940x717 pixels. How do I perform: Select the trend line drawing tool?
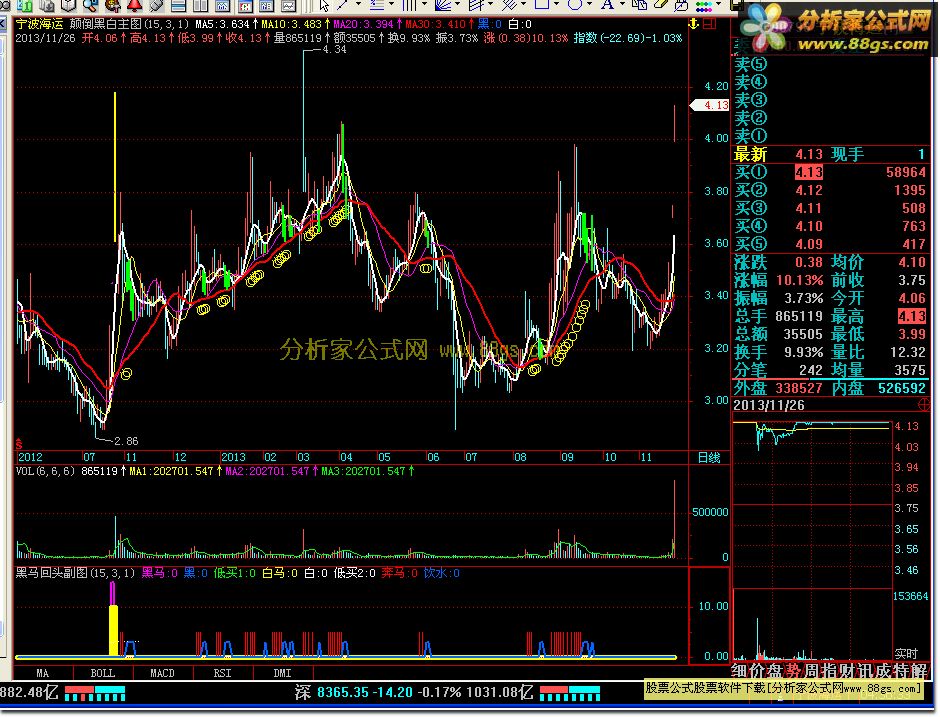[344, 5]
